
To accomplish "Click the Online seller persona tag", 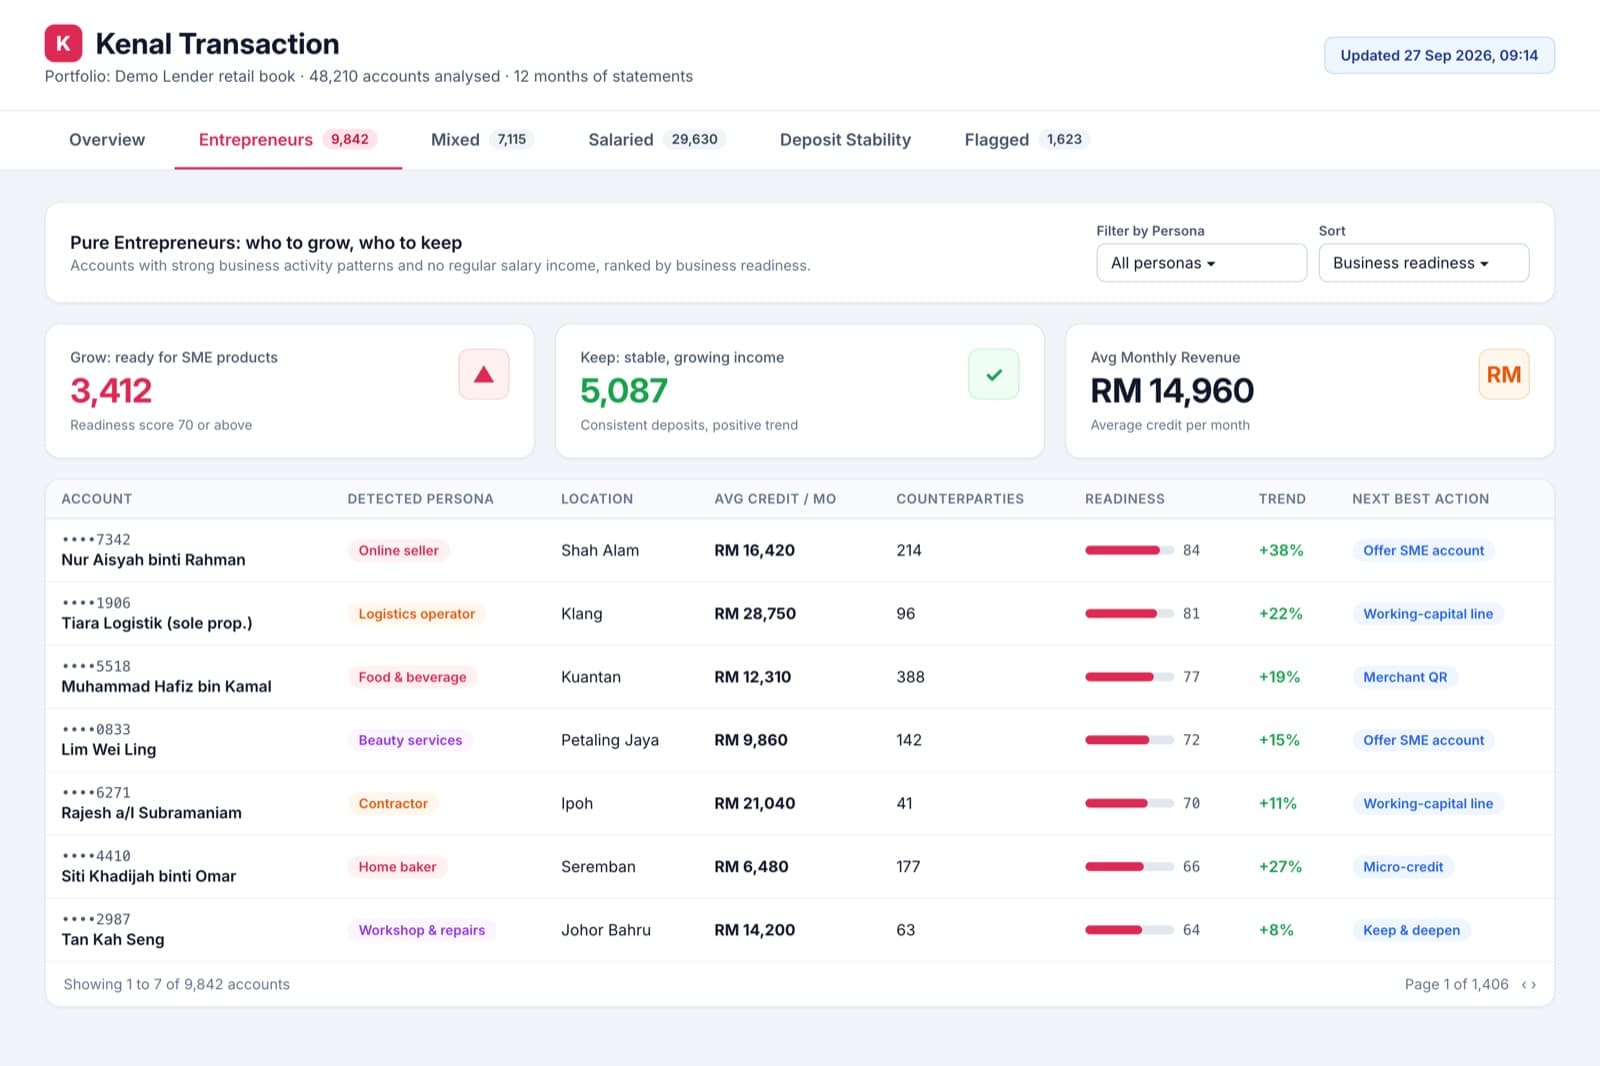I will click(398, 551).
